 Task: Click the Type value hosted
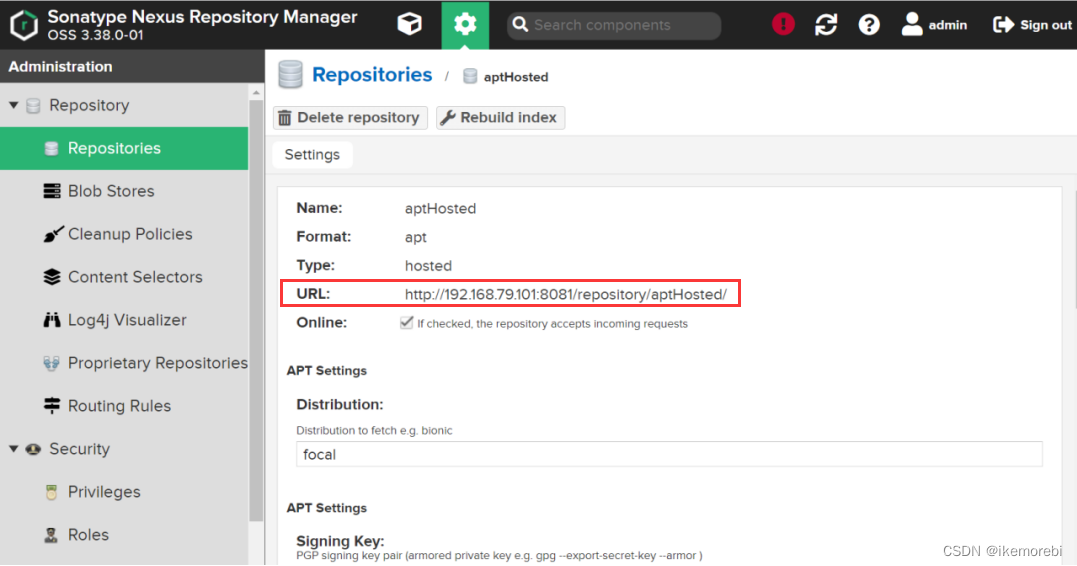point(428,266)
